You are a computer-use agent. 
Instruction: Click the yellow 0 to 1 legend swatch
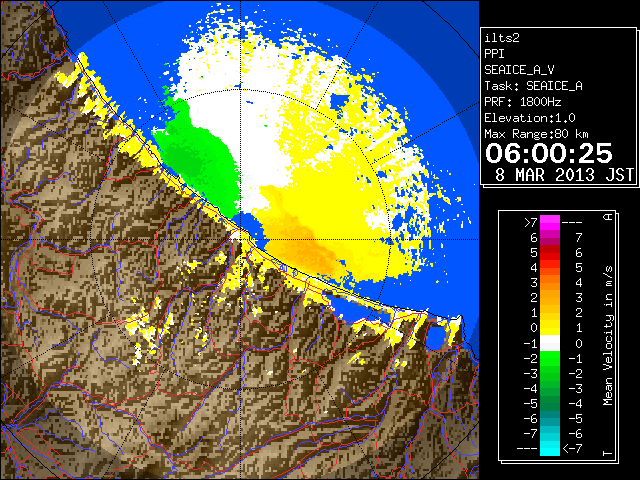[550, 328]
